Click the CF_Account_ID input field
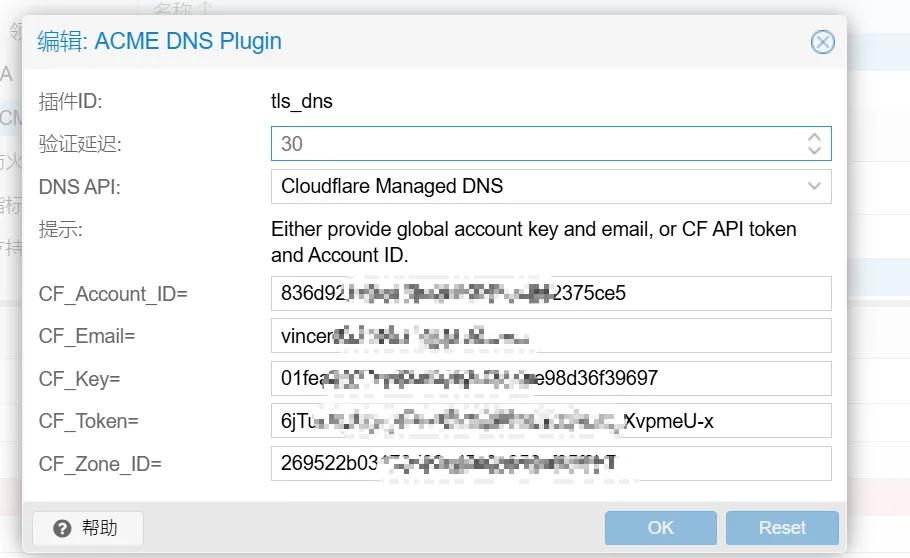 pos(550,294)
